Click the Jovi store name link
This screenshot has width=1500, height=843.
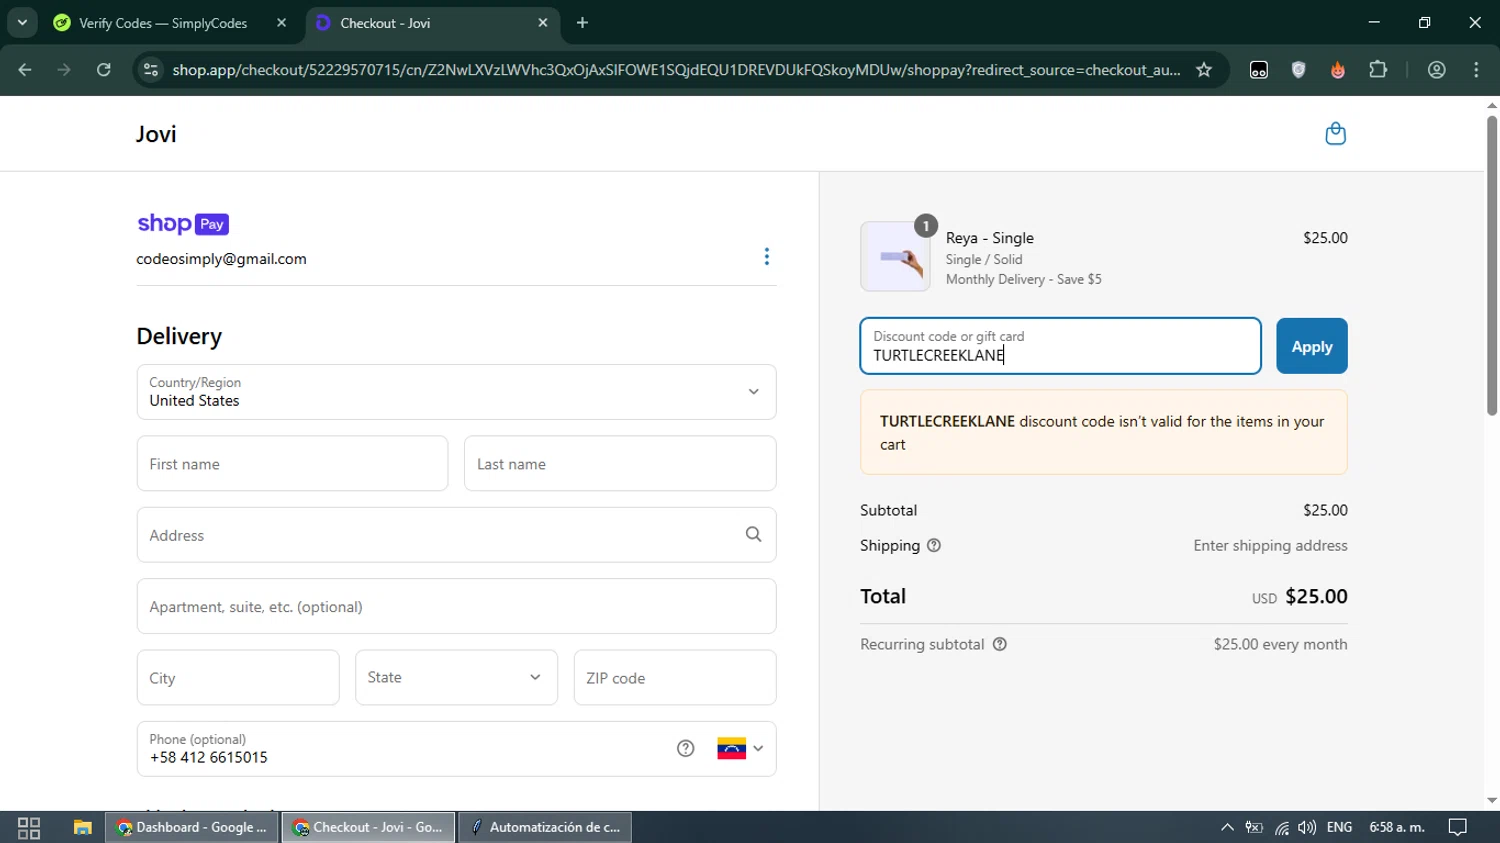[156, 134]
